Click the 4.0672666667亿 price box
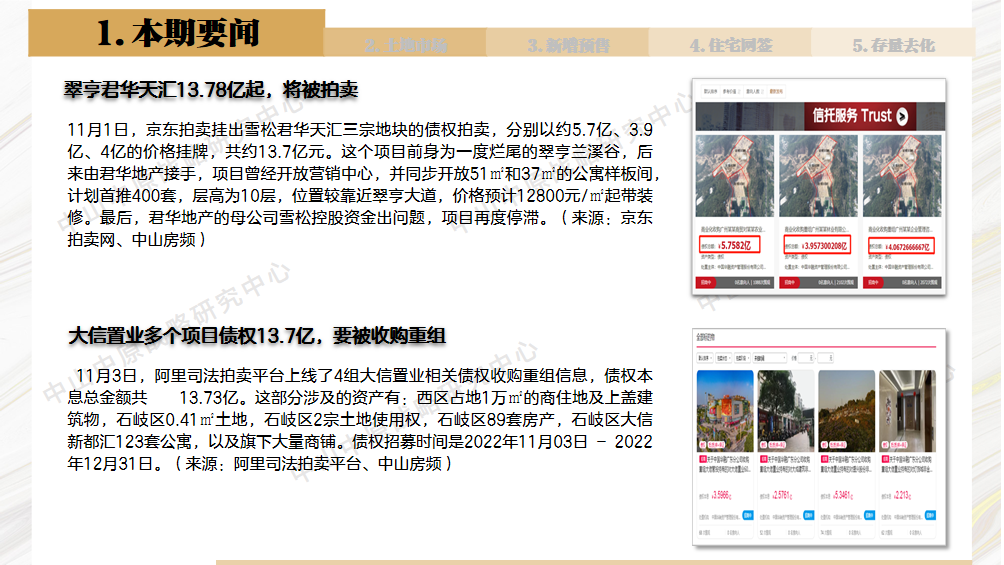 [901, 245]
